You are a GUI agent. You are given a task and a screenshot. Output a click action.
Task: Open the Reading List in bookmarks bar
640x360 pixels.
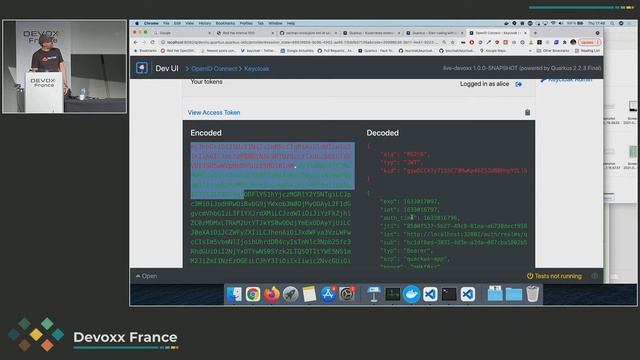(x=587, y=51)
